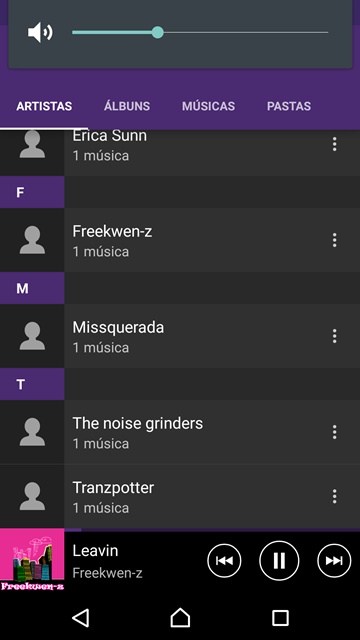The image size is (360, 640).
Task: Switch to the MÚSICAS tab
Action: click(208, 106)
